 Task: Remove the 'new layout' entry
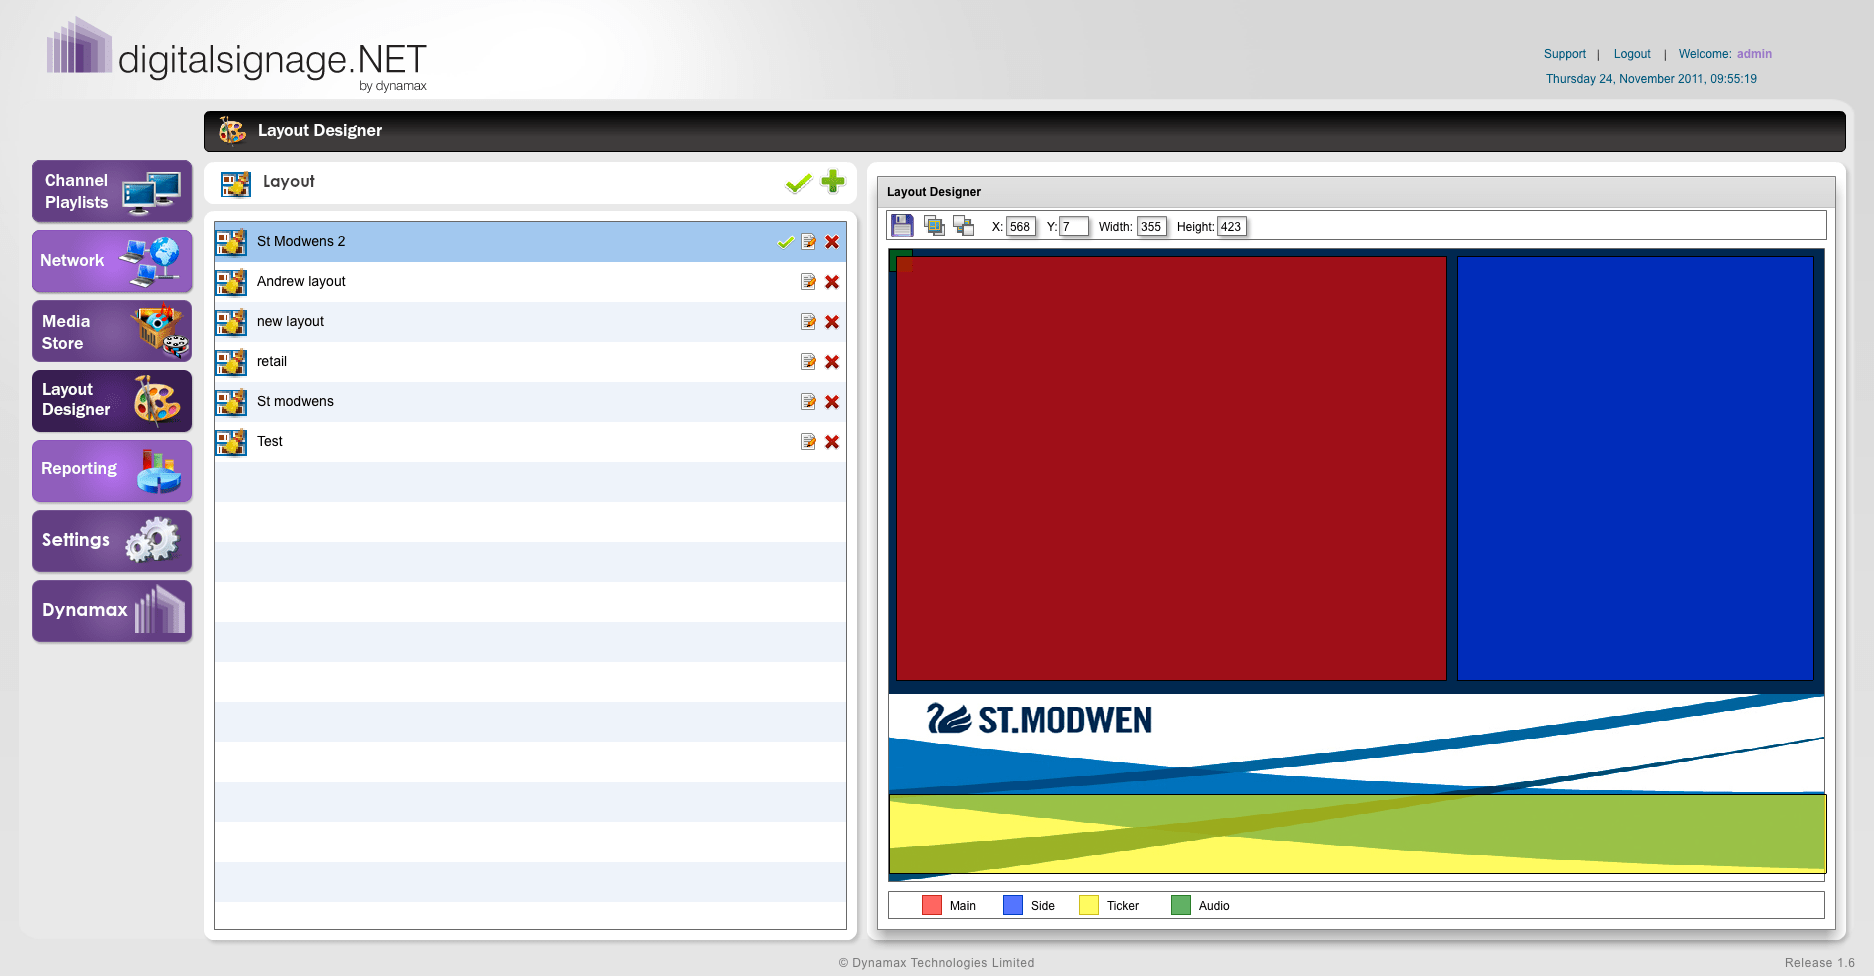(832, 322)
